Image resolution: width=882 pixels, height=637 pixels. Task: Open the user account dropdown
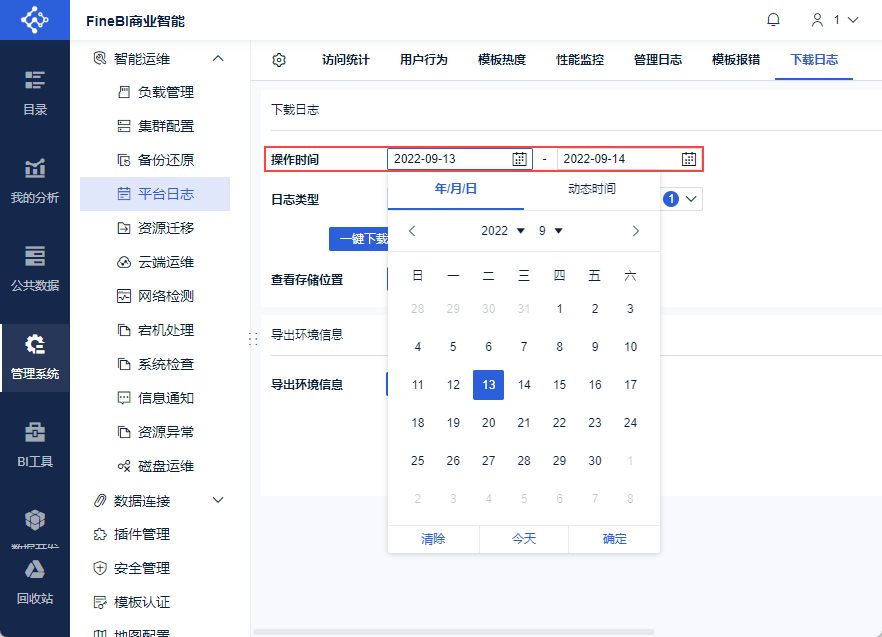click(x=836, y=20)
